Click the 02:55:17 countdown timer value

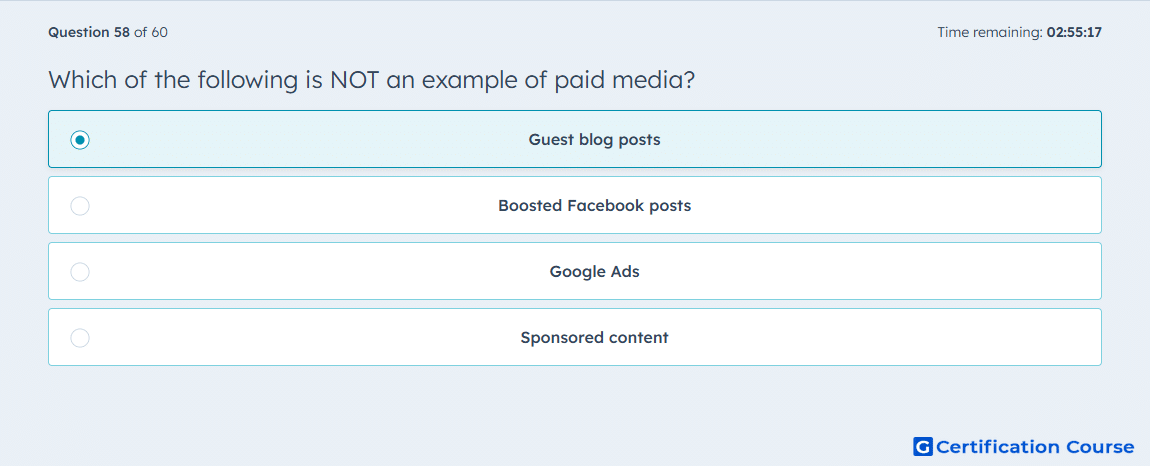pos(1074,32)
